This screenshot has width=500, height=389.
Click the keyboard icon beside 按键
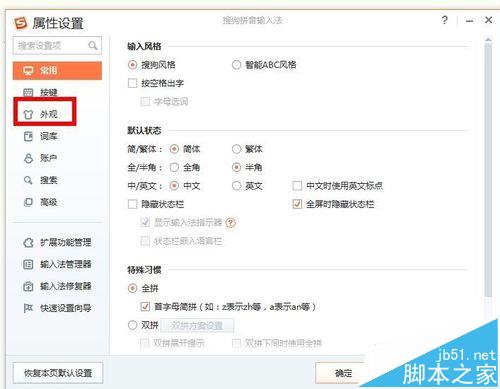pyautogui.click(x=28, y=92)
